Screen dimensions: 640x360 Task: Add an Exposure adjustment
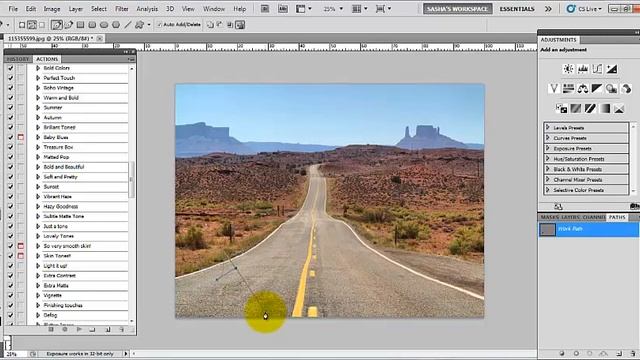tap(611, 69)
